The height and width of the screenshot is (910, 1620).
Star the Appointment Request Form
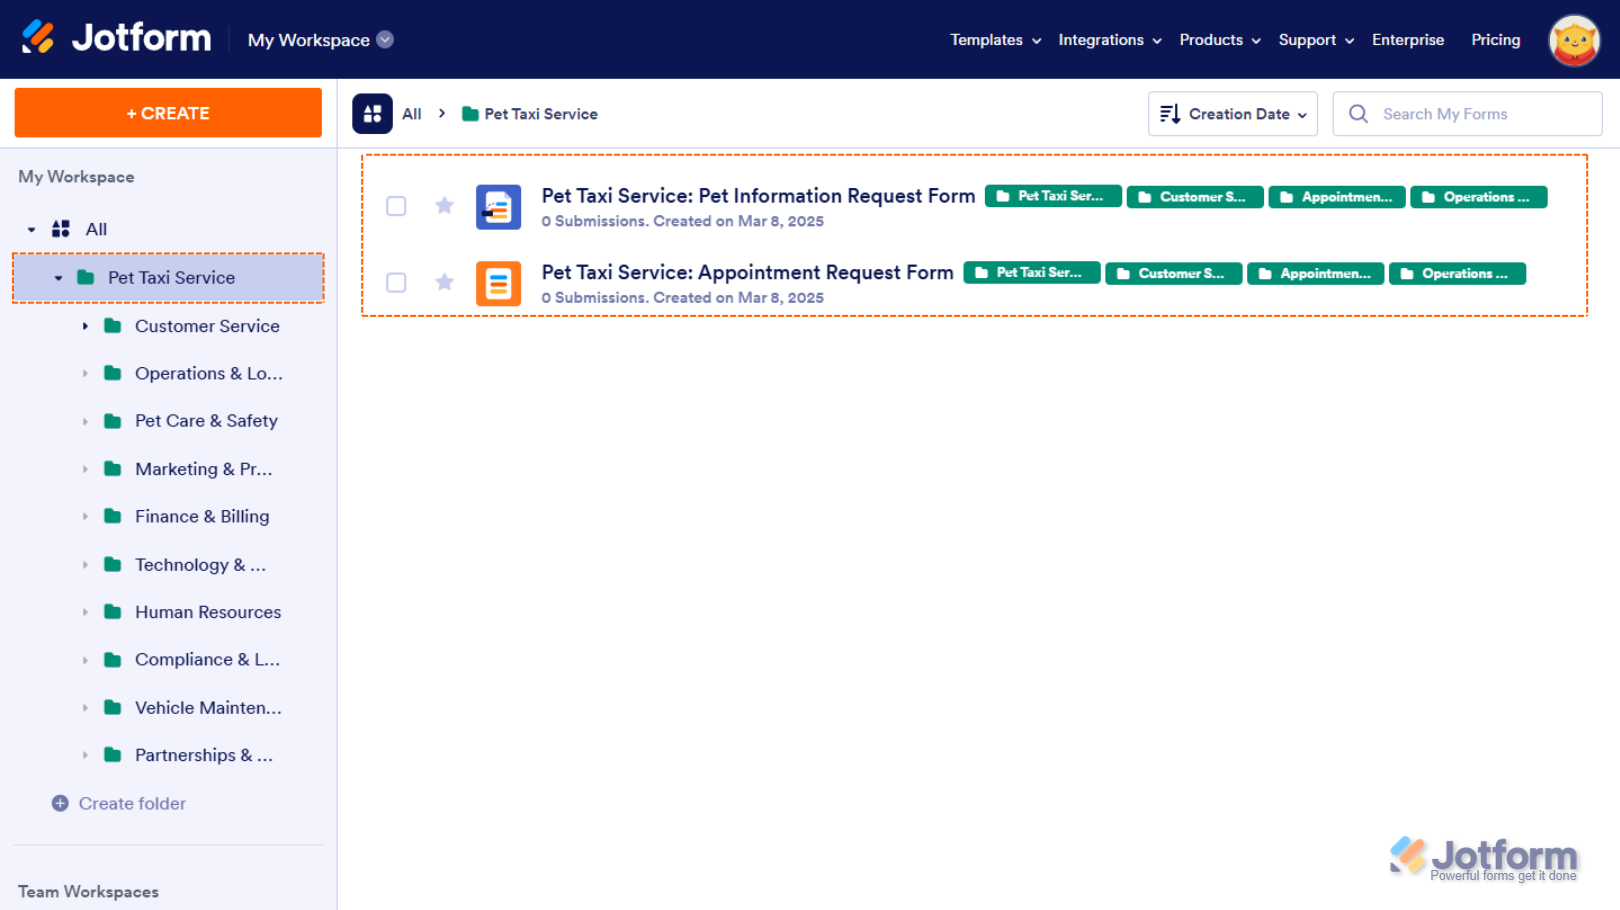click(445, 282)
